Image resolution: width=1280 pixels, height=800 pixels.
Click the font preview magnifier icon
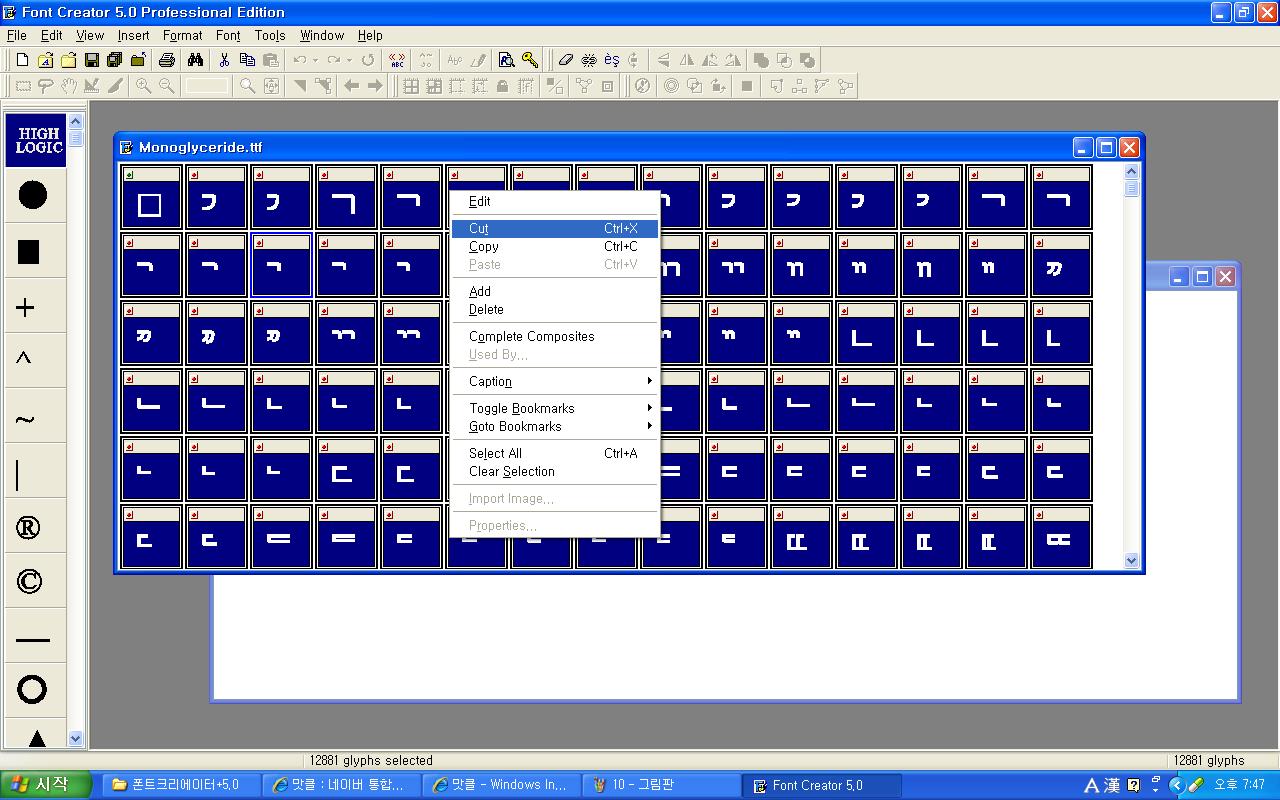(507, 60)
